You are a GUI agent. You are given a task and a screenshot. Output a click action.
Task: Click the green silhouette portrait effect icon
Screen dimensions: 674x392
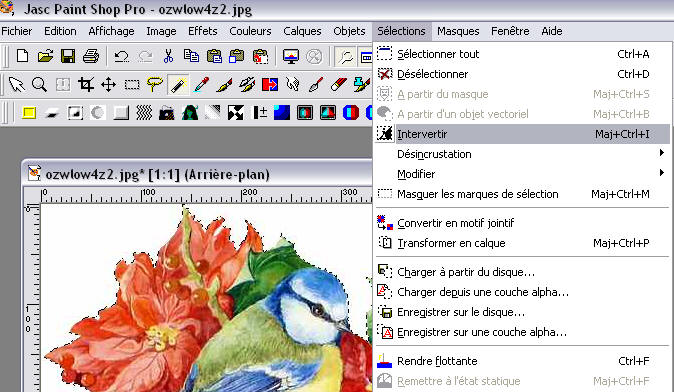pos(190,113)
